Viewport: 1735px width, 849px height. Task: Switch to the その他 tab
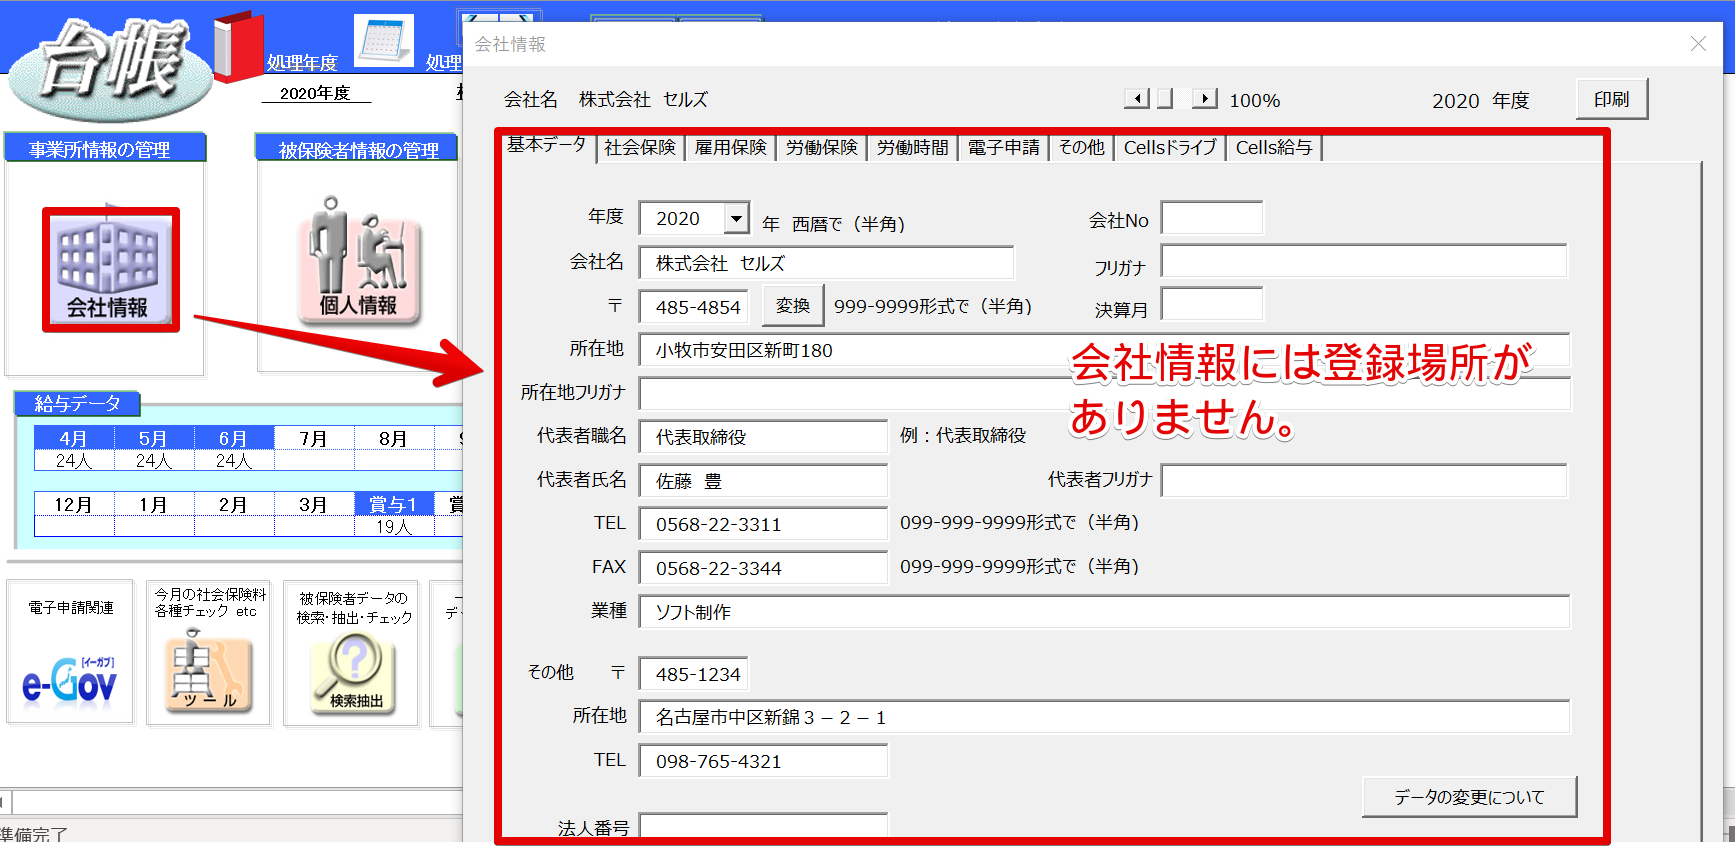point(1082,148)
